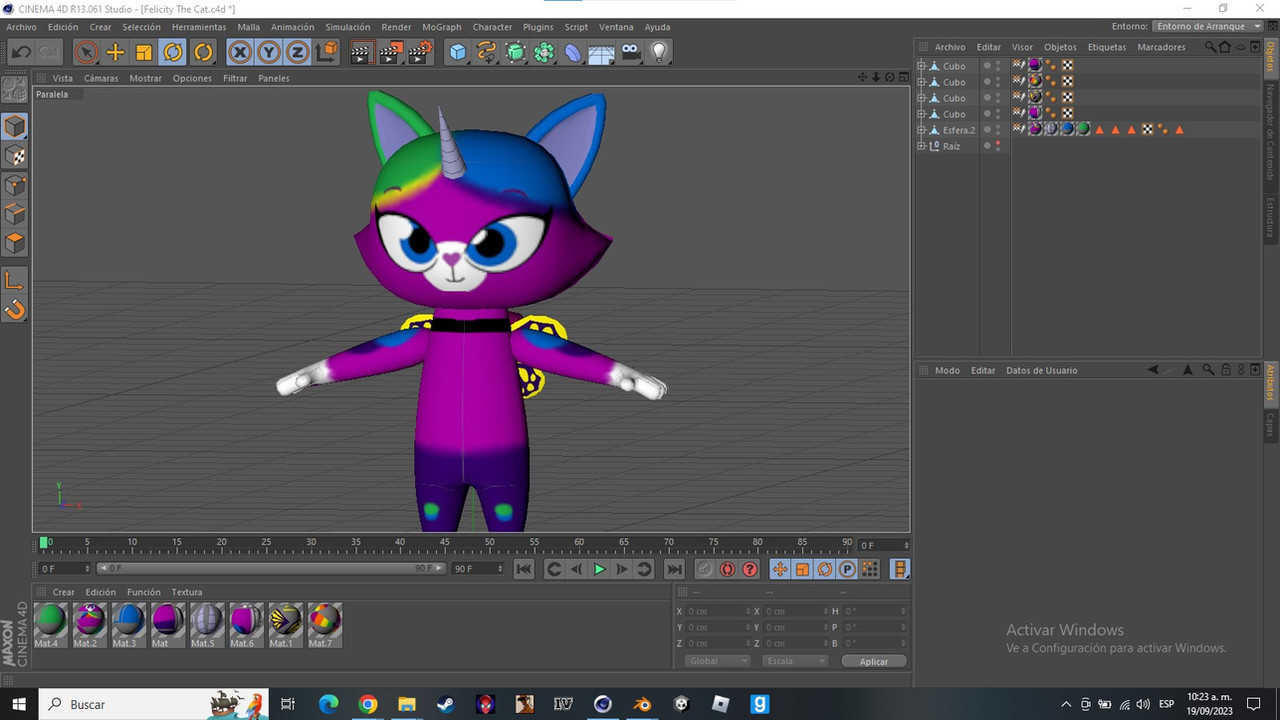The width and height of the screenshot is (1280, 720).
Task: Click the timeline preview range bar
Action: click(271, 568)
